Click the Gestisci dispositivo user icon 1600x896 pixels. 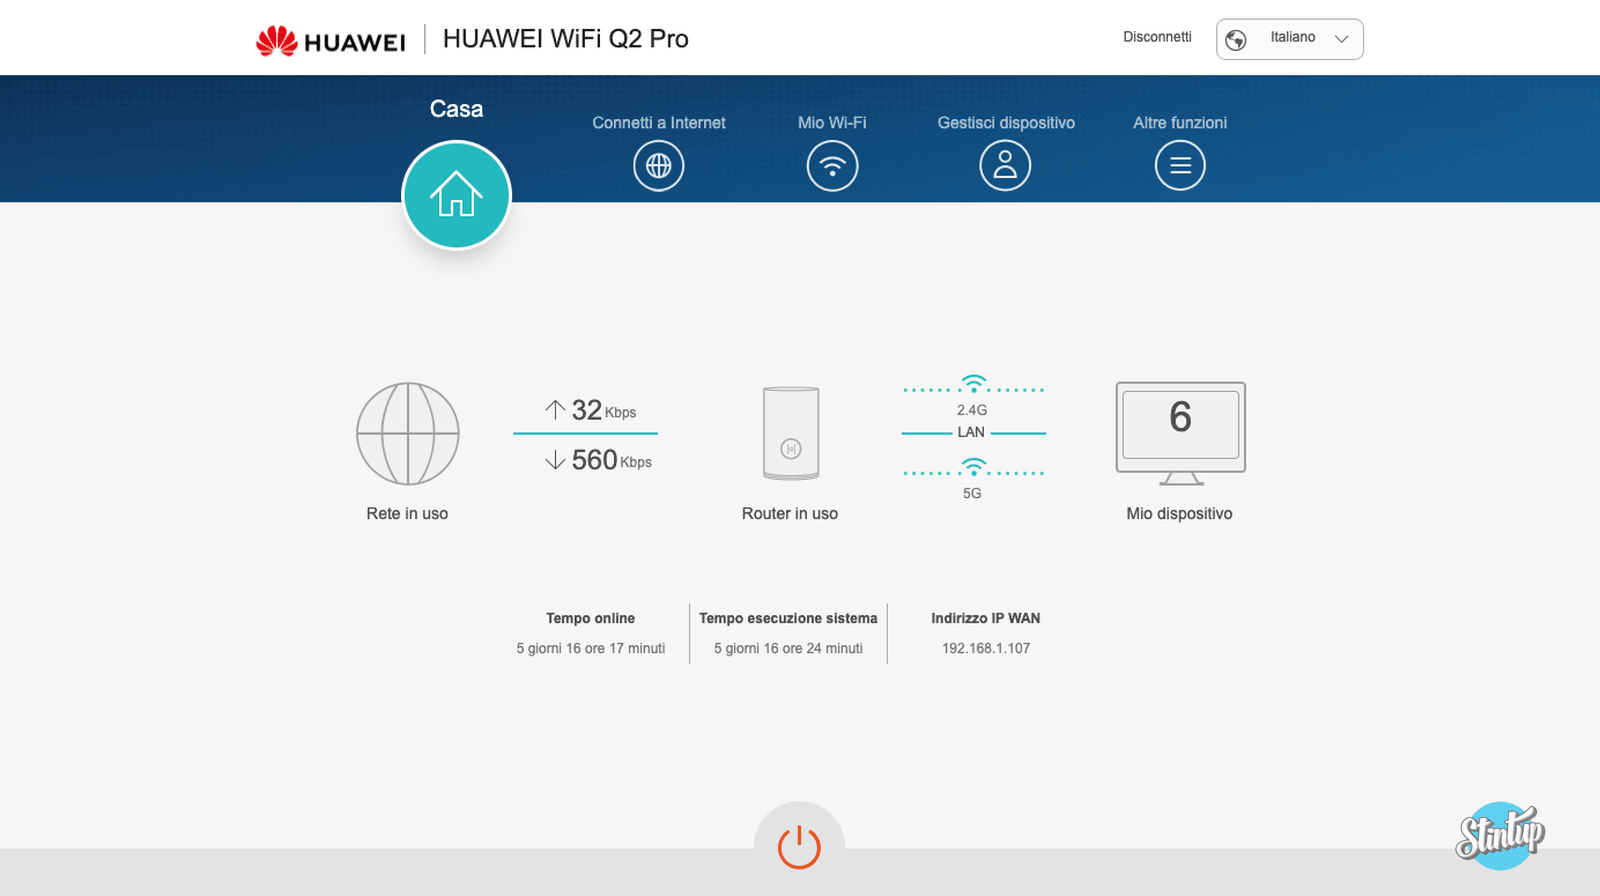click(1005, 166)
